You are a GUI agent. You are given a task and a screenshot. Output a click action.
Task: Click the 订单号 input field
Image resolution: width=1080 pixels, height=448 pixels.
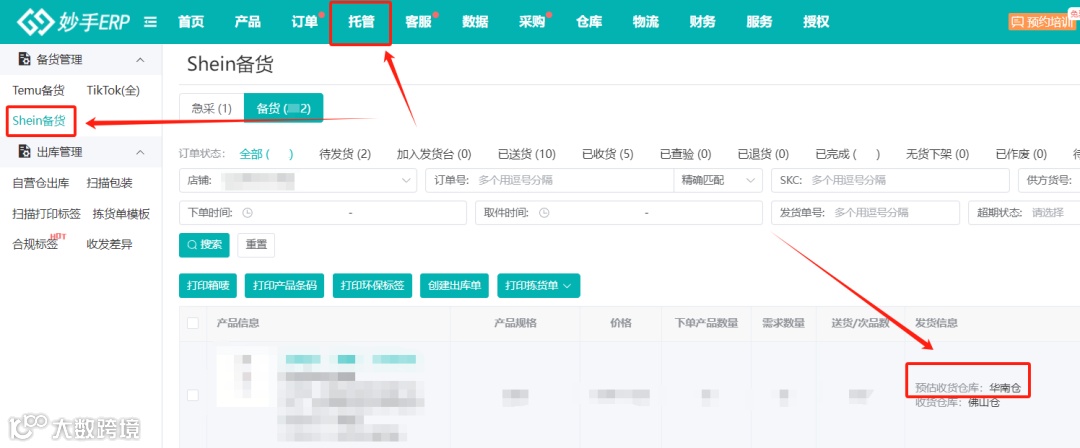(550, 181)
